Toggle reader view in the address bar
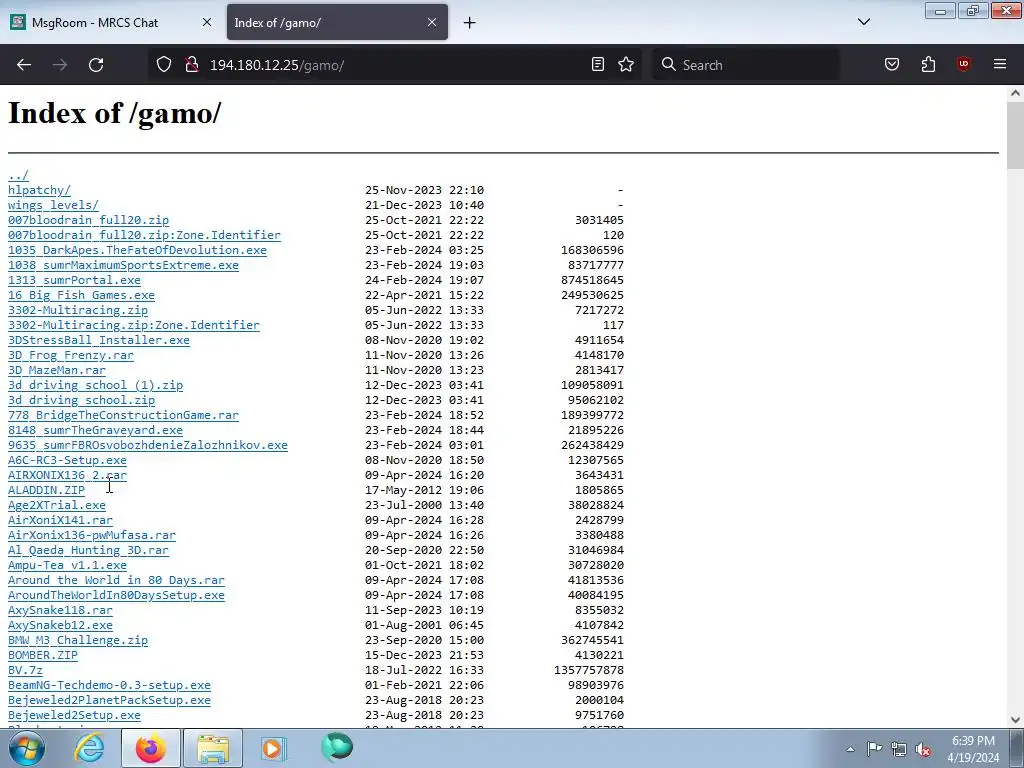The height and width of the screenshot is (768, 1024). tap(598, 65)
